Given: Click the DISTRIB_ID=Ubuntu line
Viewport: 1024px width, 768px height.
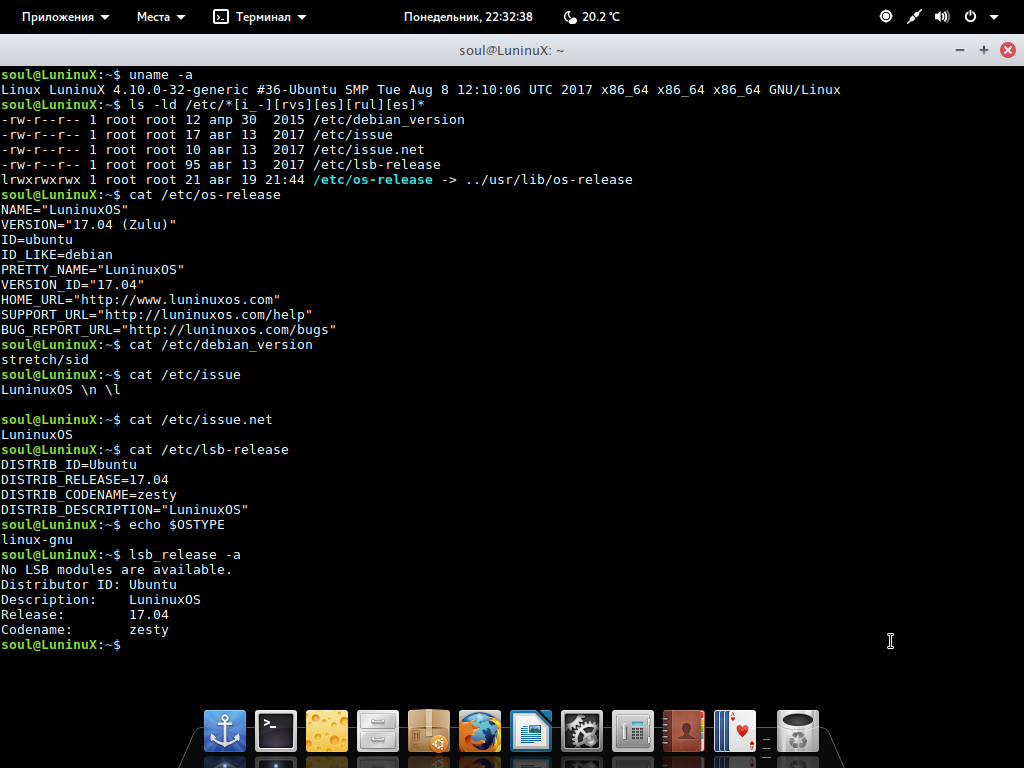Looking at the screenshot, I should point(69,465).
